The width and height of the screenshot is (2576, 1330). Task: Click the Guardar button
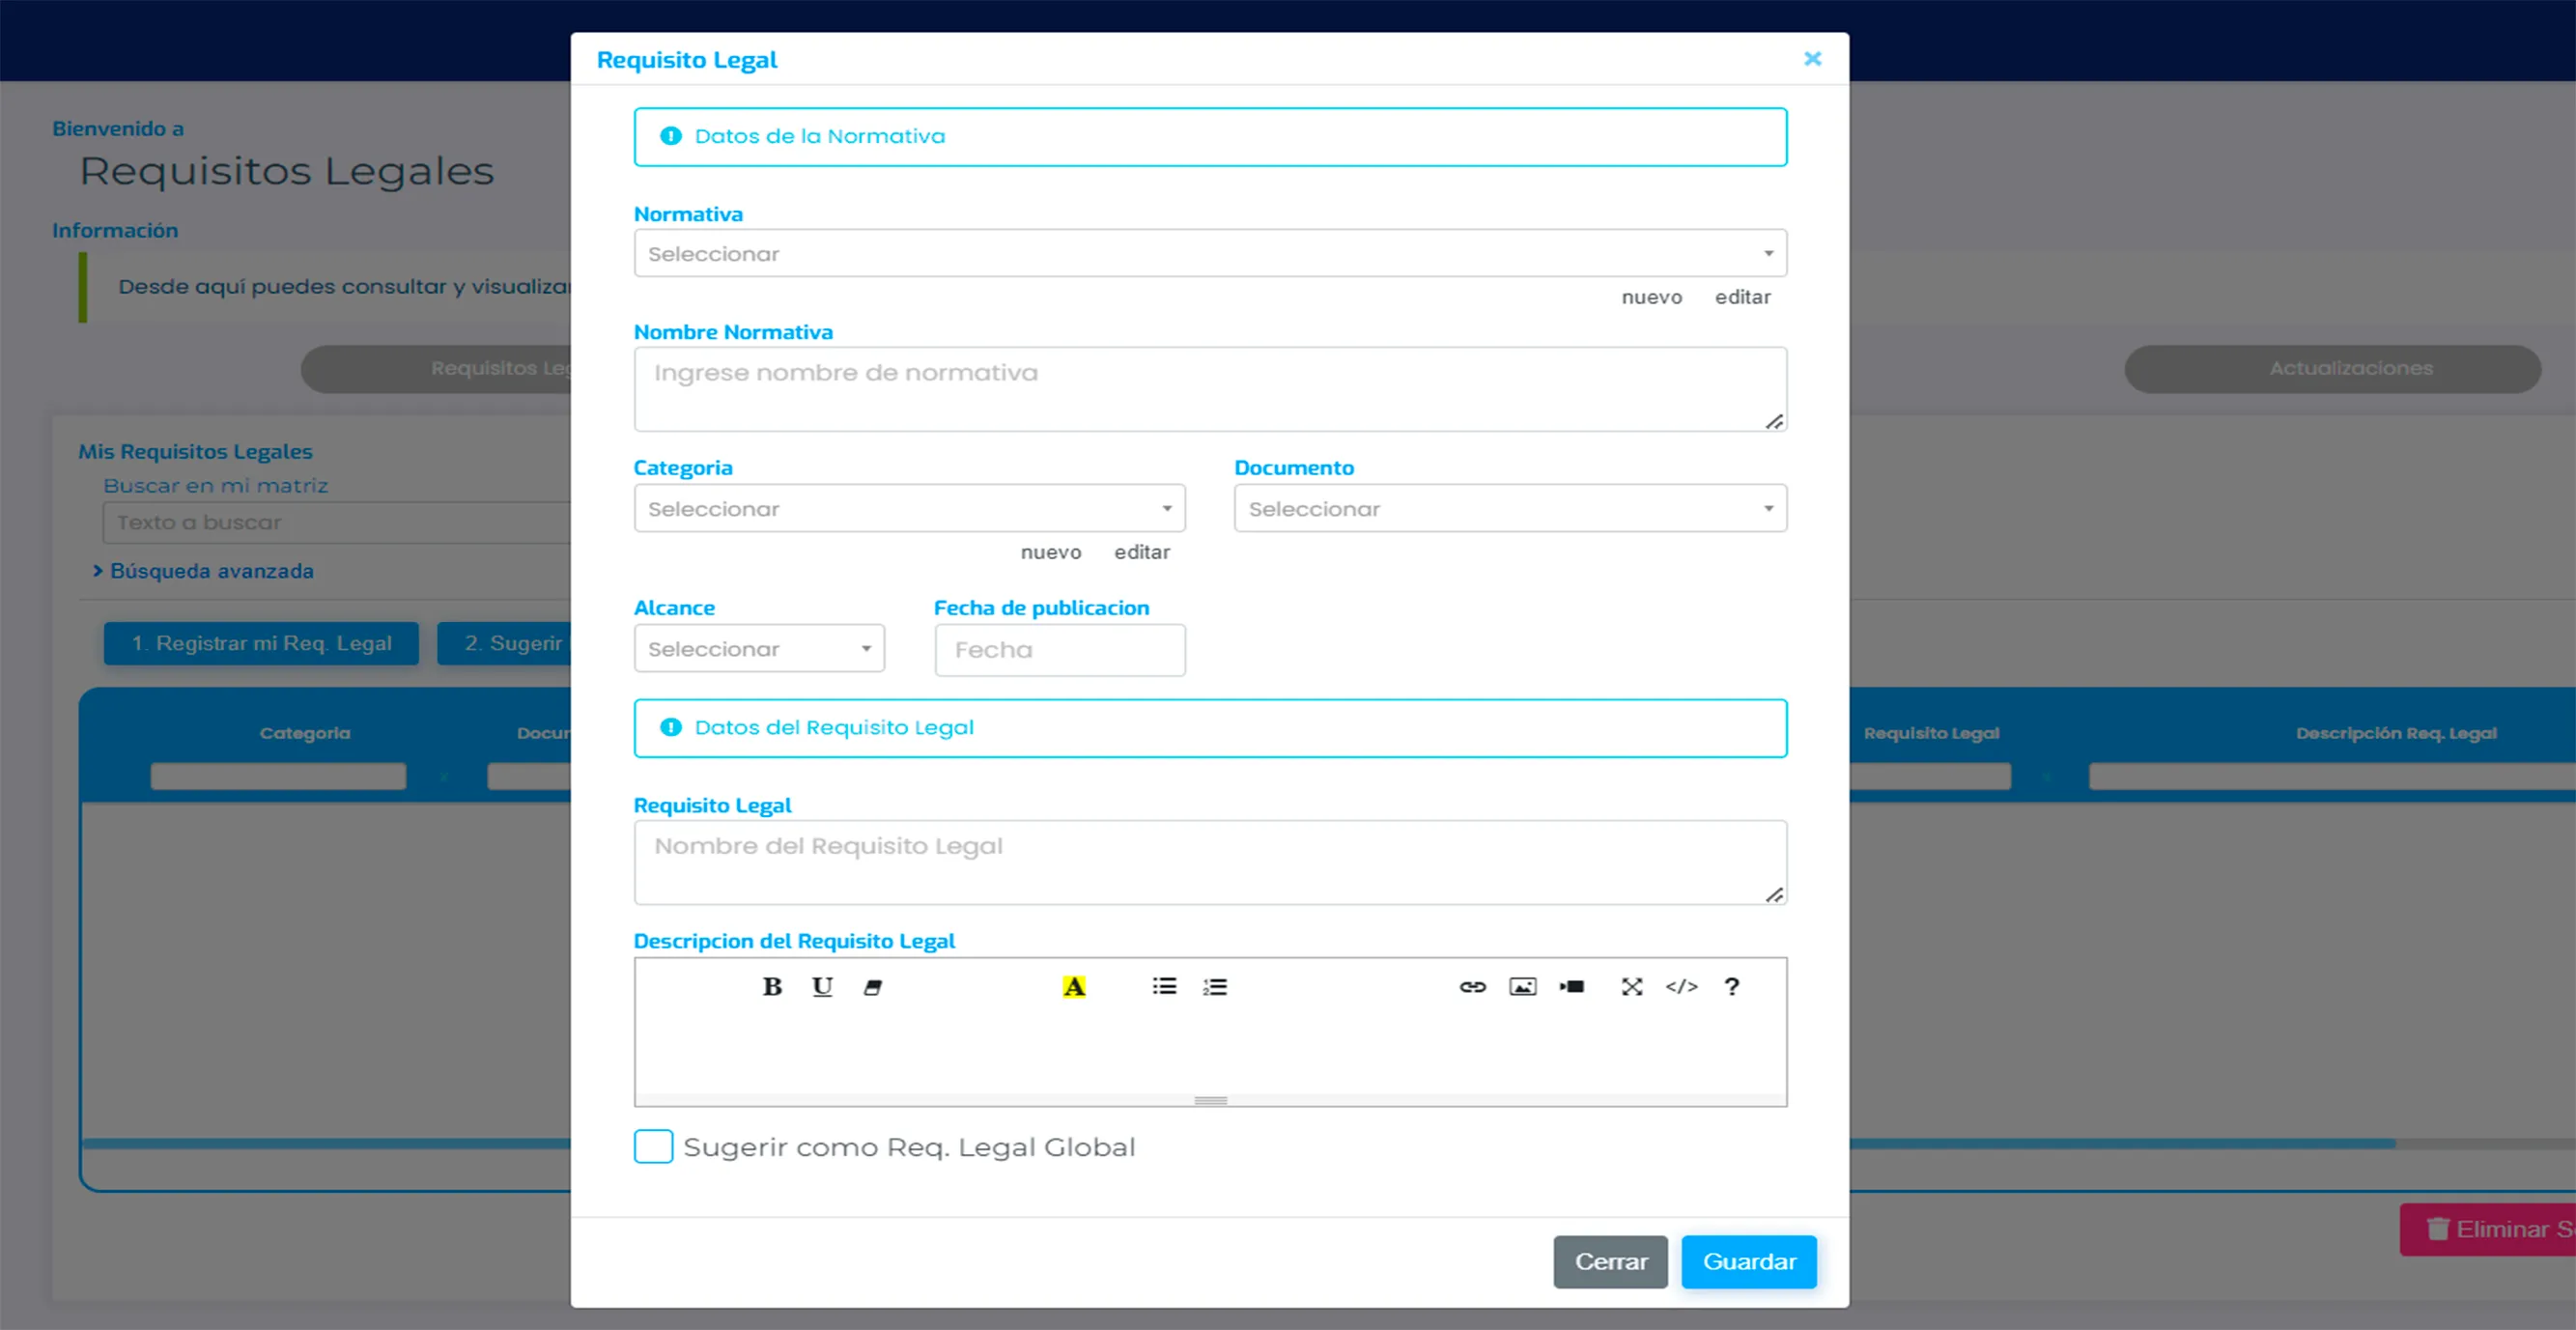tap(1749, 1262)
